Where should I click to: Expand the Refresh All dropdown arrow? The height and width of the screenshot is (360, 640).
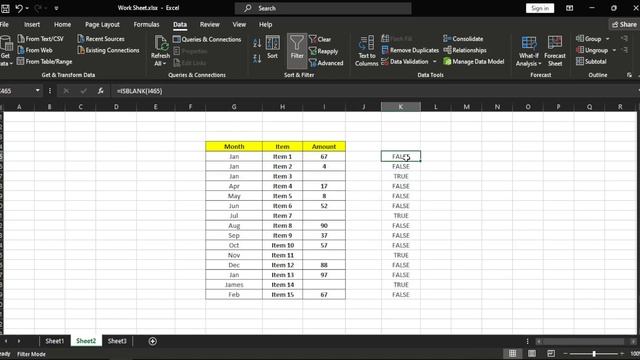pyautogui.click(x=164, y=64)
